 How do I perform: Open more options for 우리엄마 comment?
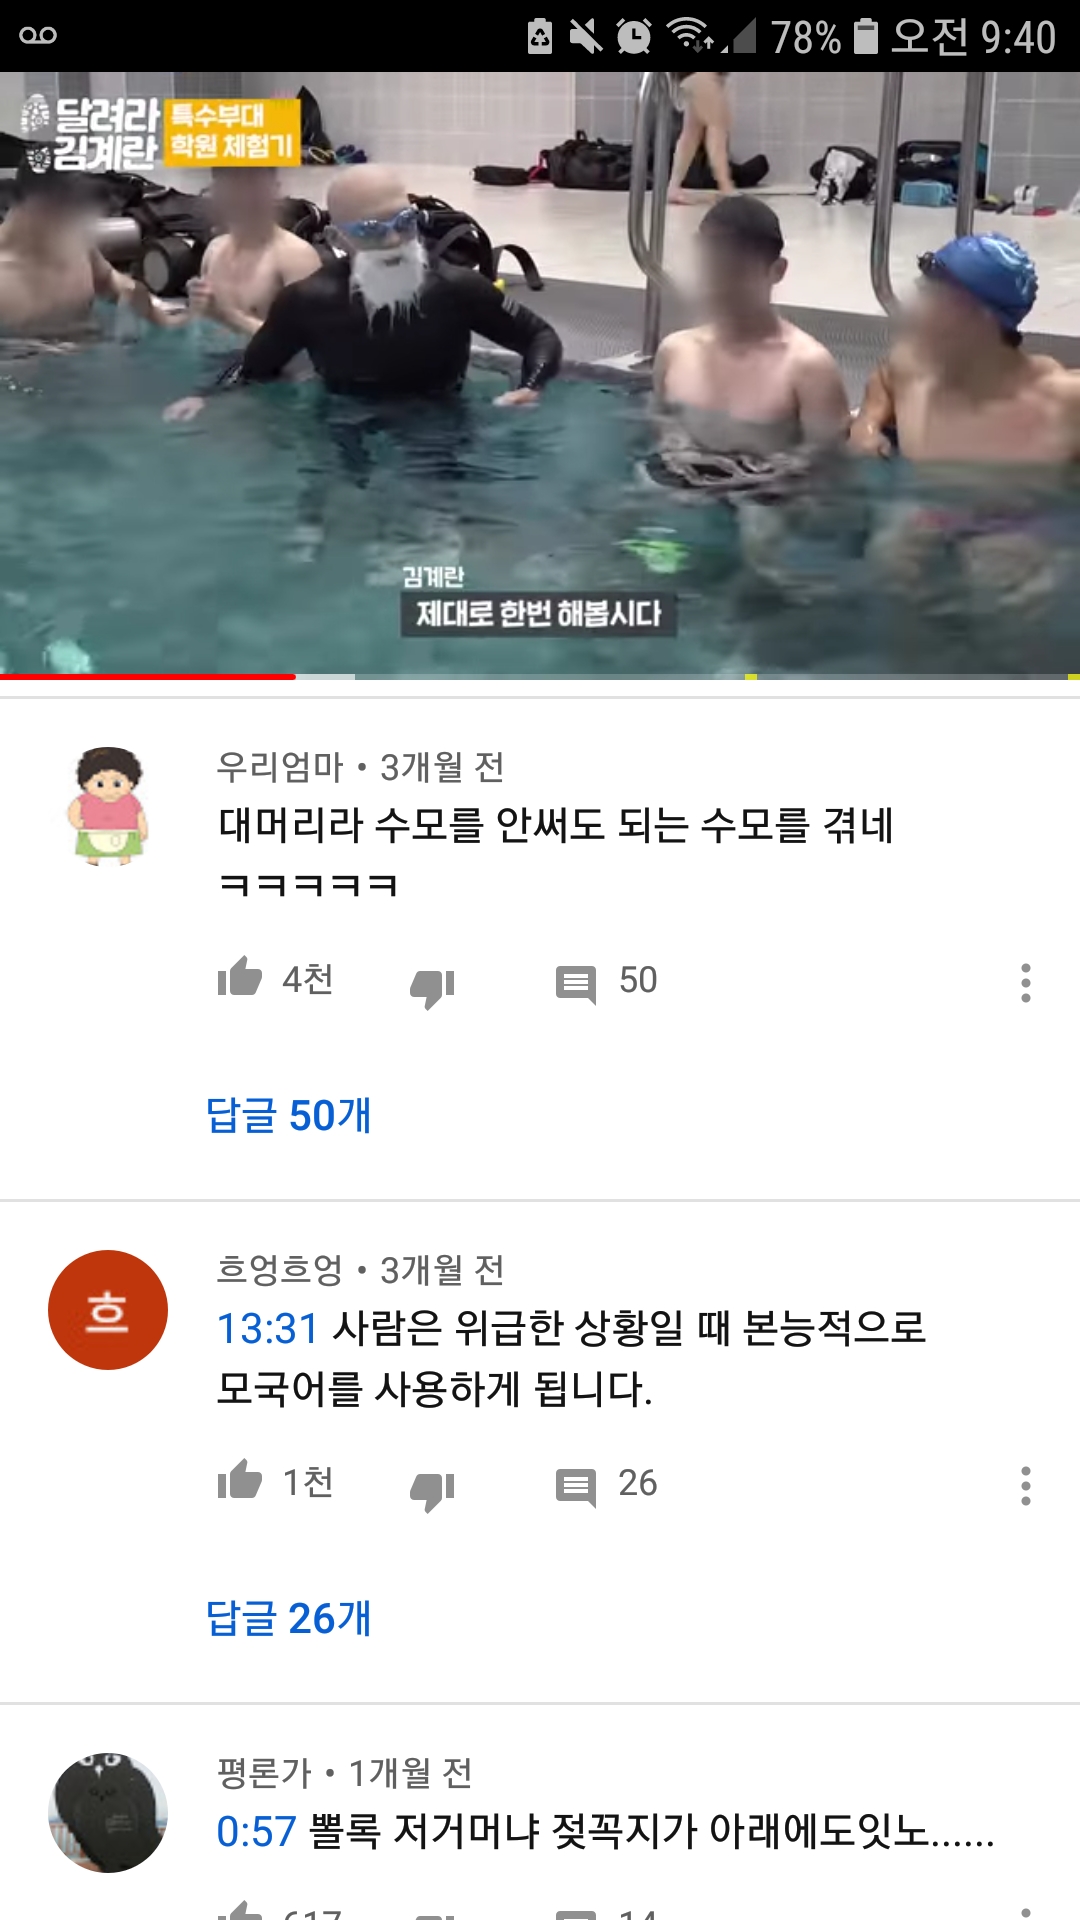(x=1025, y=983)
